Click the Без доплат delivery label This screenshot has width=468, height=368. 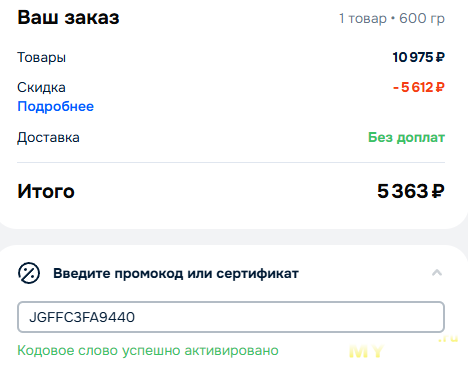406,137
